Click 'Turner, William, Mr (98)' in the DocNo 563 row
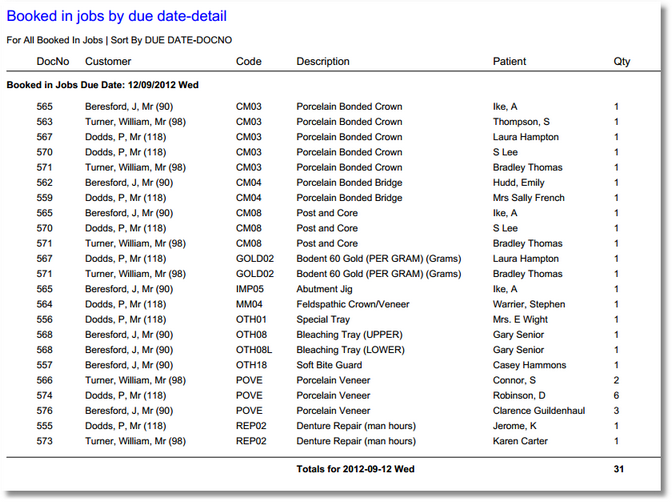The width and height of the screenshot is (672, 502). [135, 122]
